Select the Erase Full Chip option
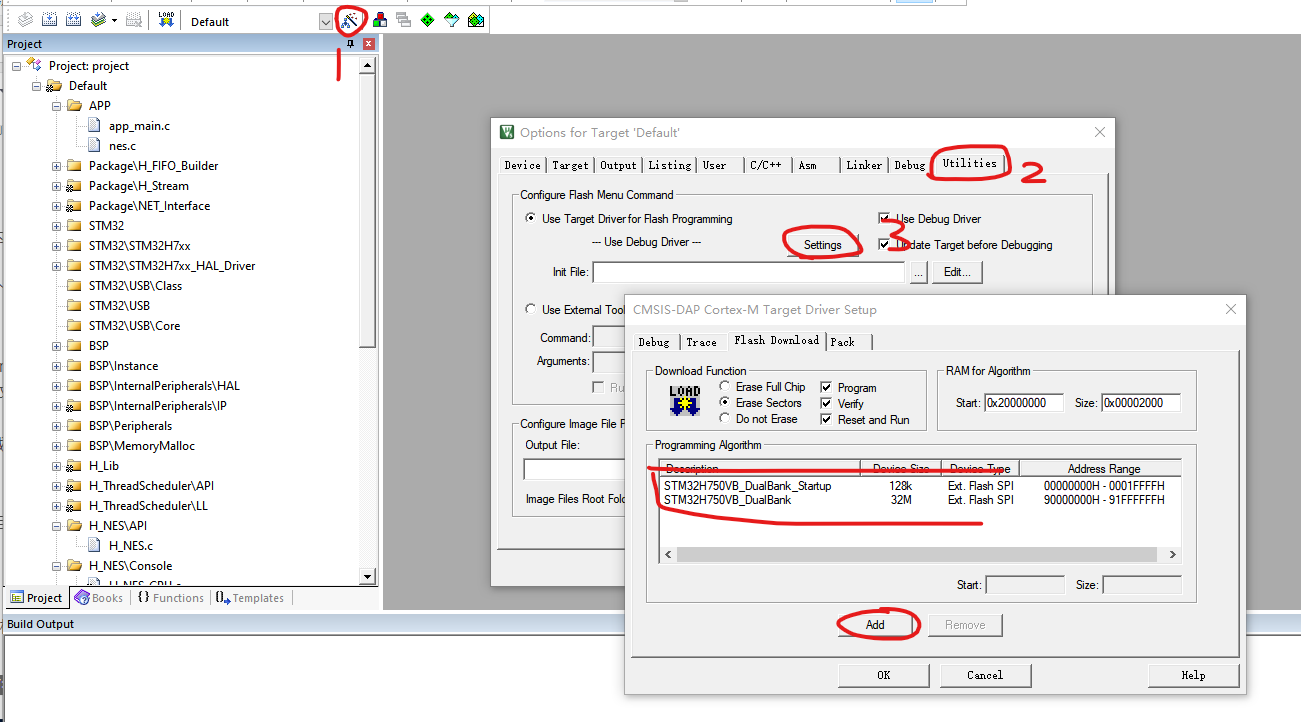Image resolution: width=1301 pixels, height=722 pixels. tap(724, 387)
